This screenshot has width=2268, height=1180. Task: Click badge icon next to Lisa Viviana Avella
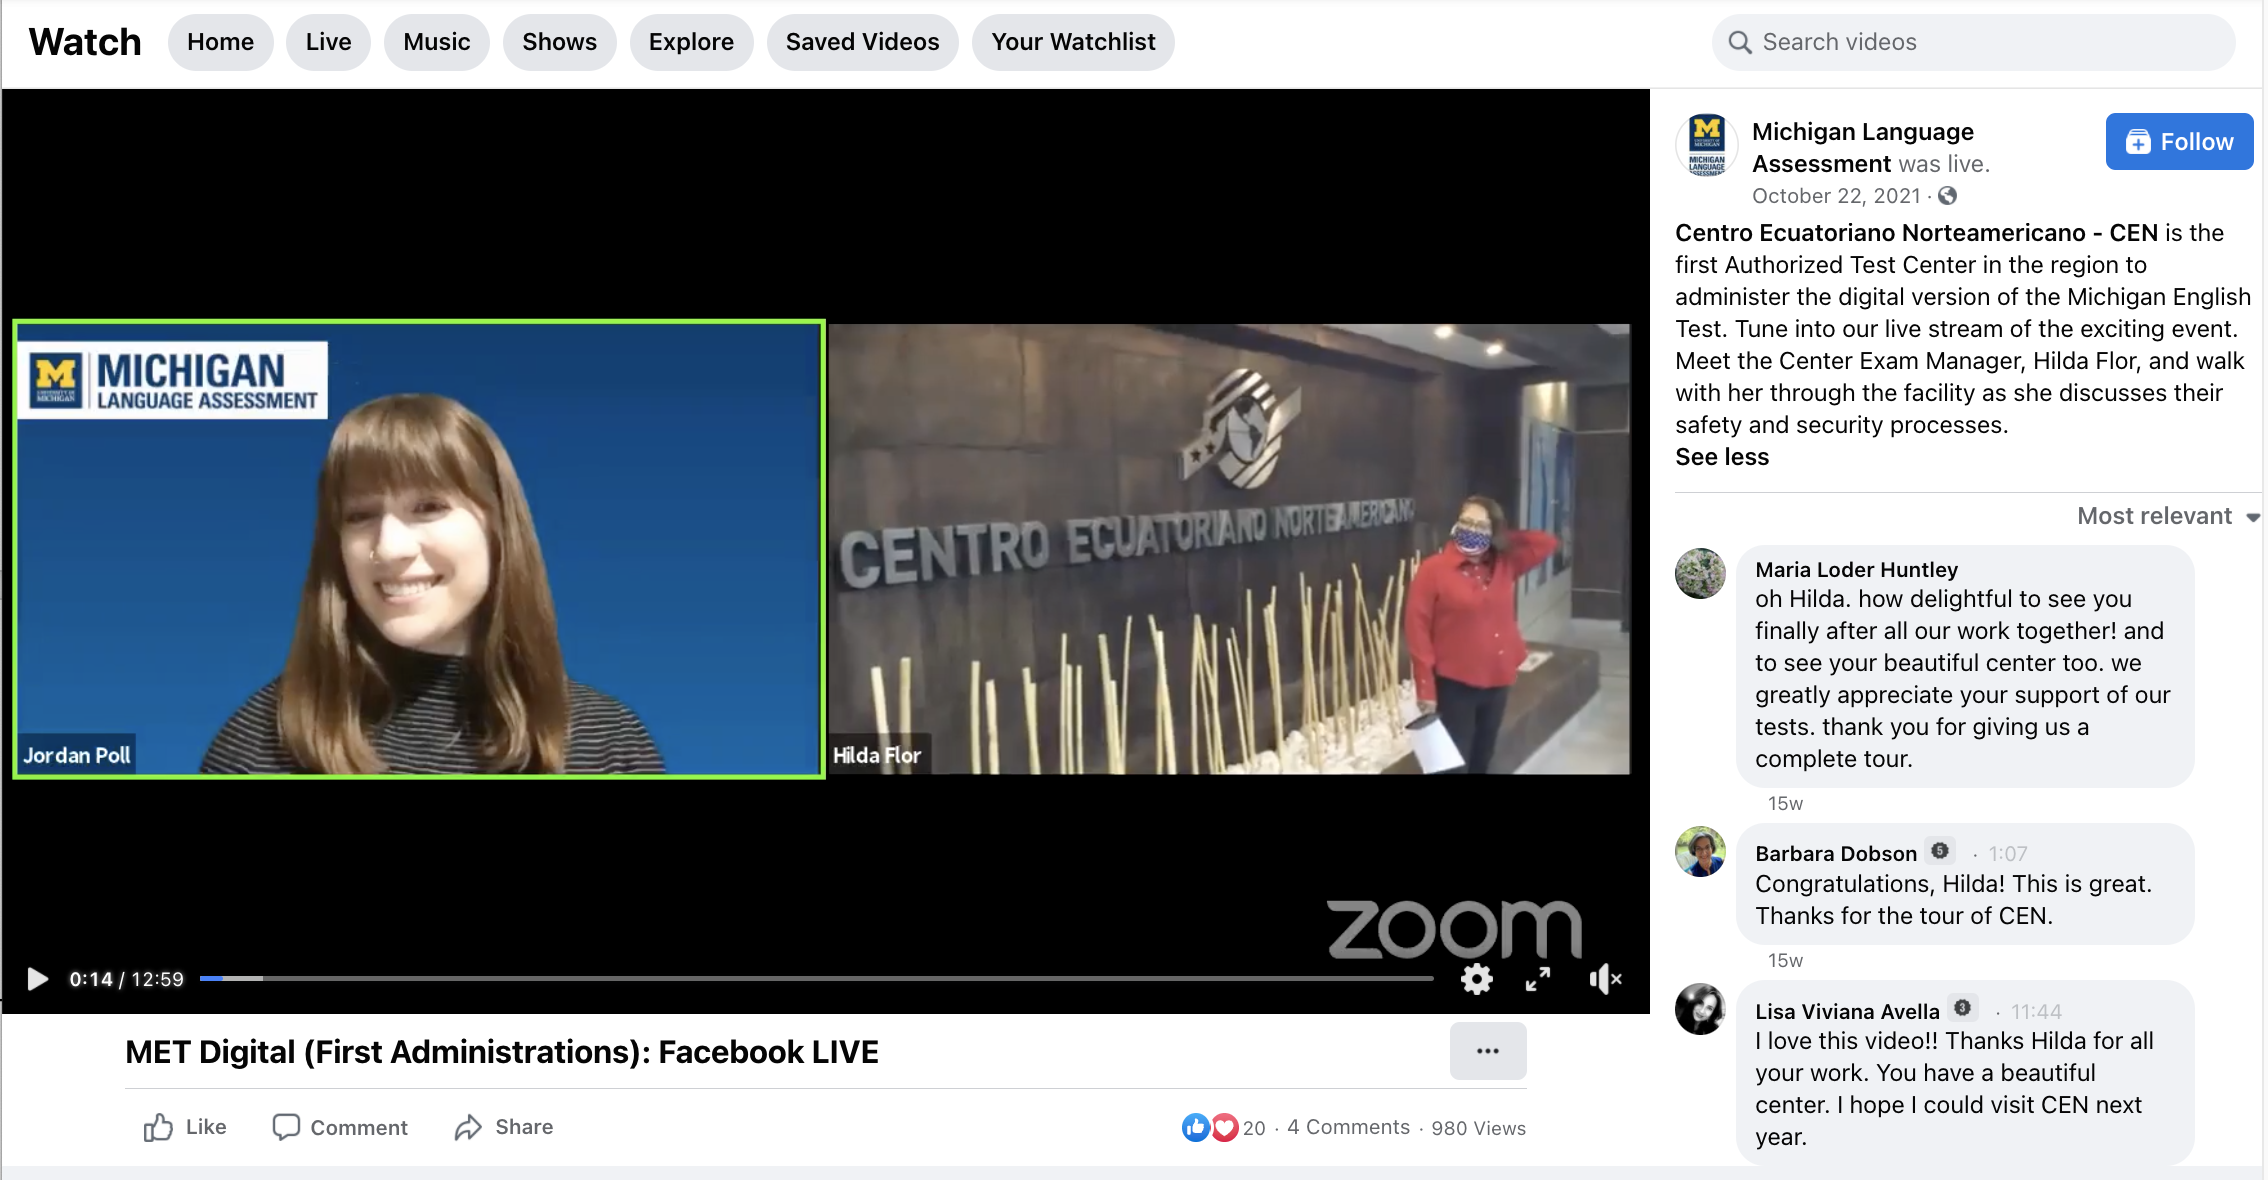(x=1963, y=1008)
